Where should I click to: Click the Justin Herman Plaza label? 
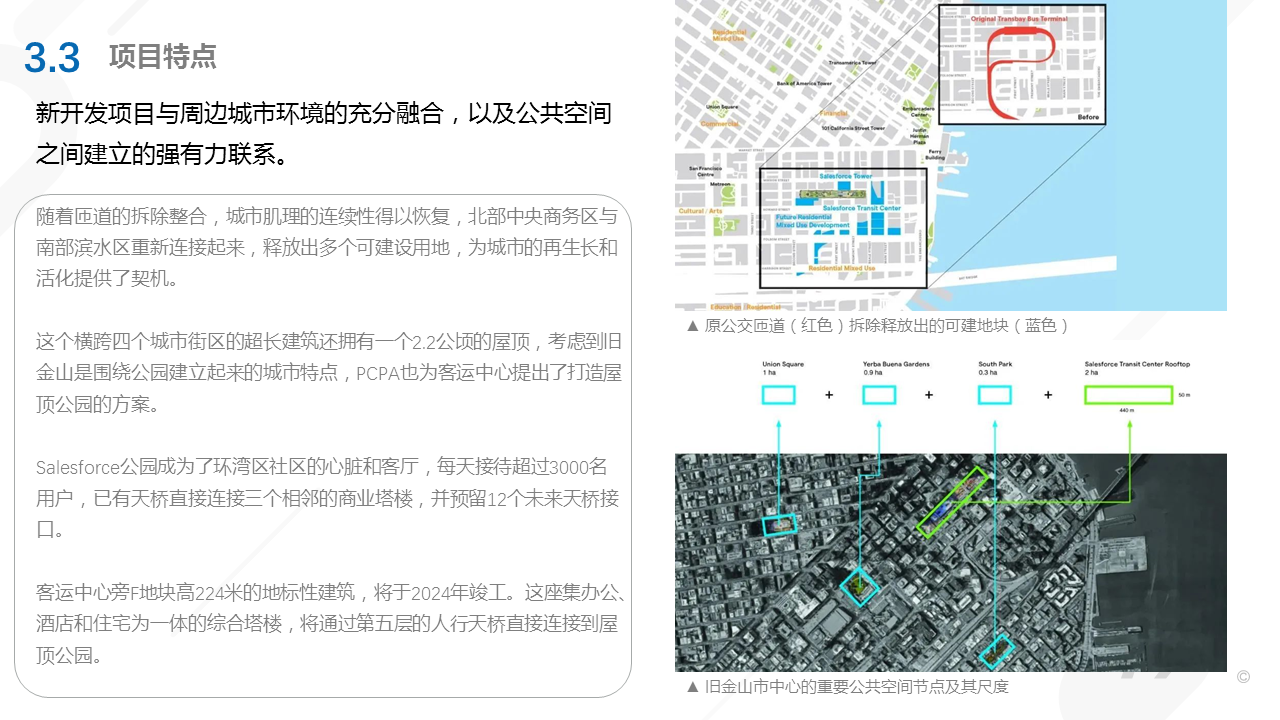click(919, 136)
